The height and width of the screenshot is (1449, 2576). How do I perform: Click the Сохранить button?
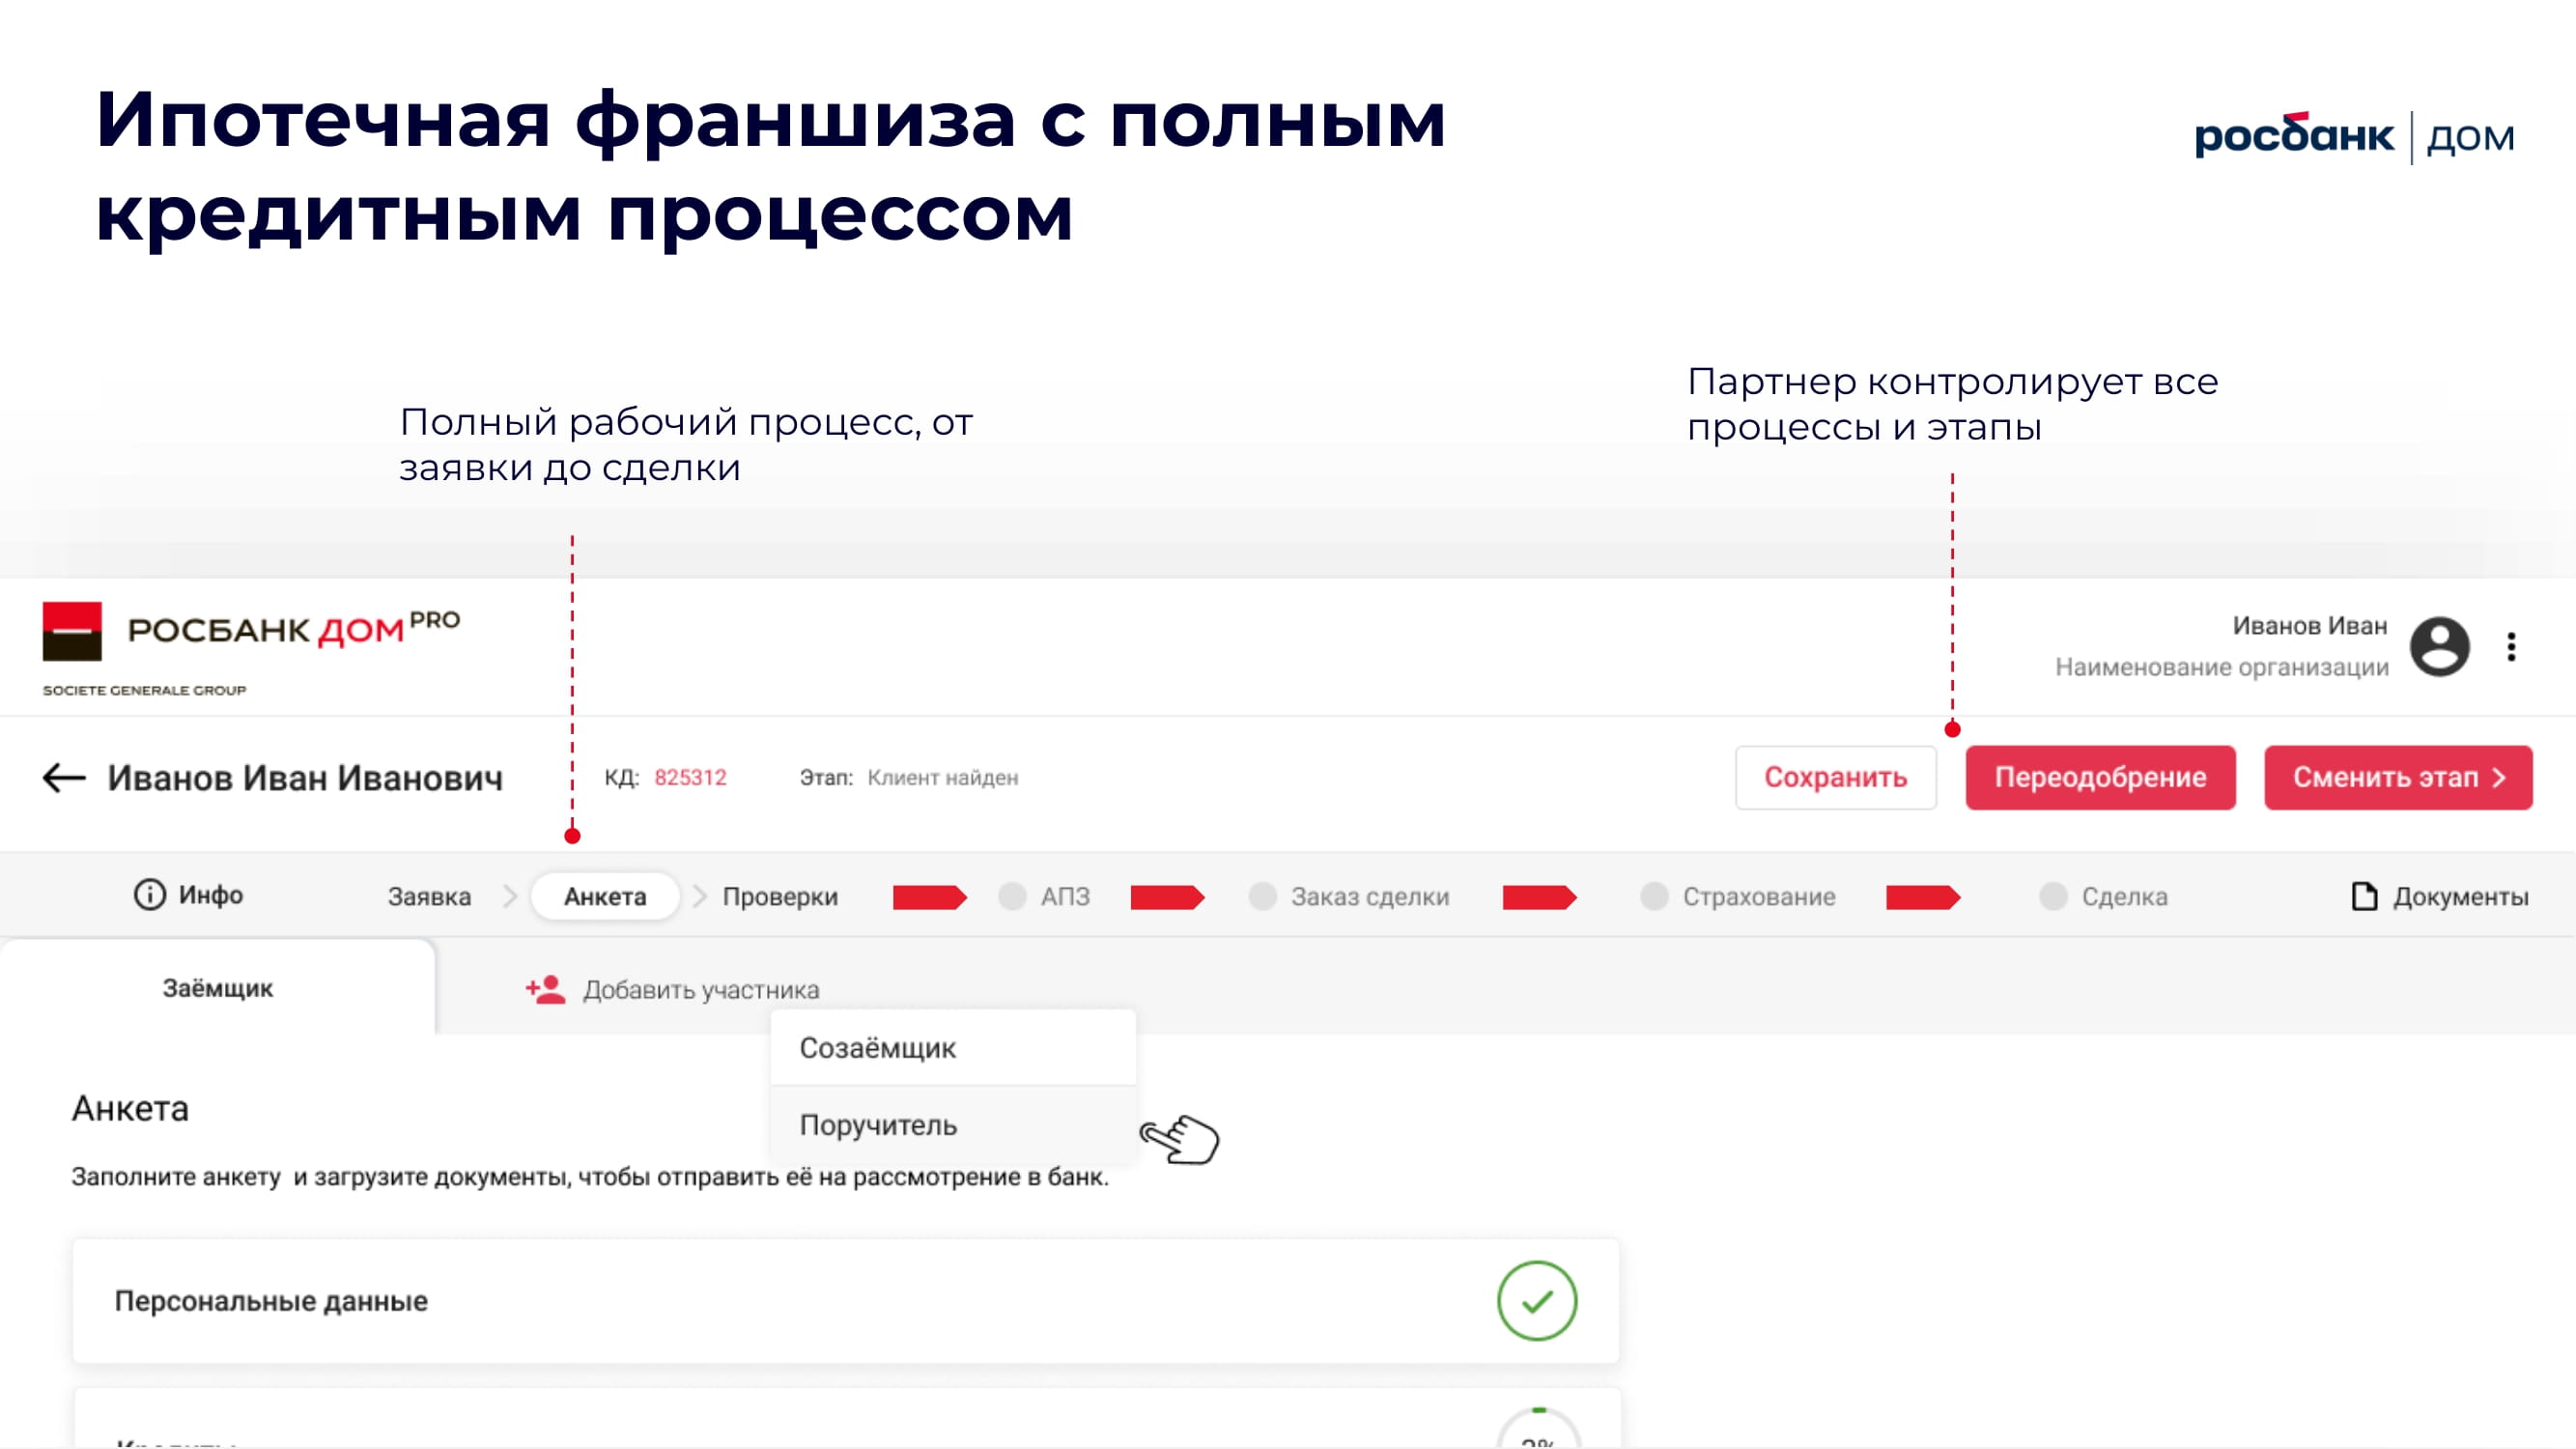pyautogui.click(x=1836, y=777)
